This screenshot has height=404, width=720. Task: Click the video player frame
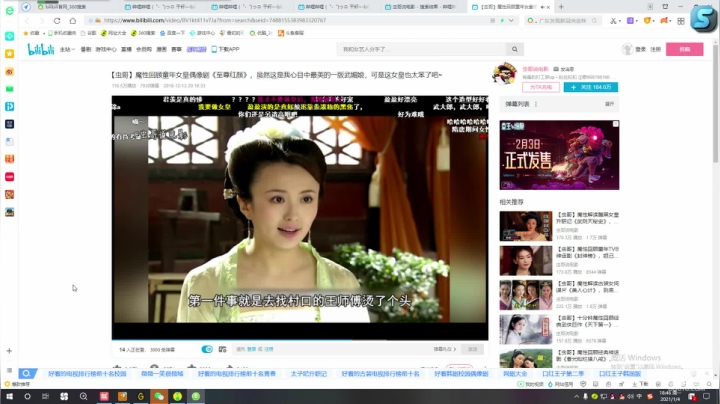[x=300, y=217]
